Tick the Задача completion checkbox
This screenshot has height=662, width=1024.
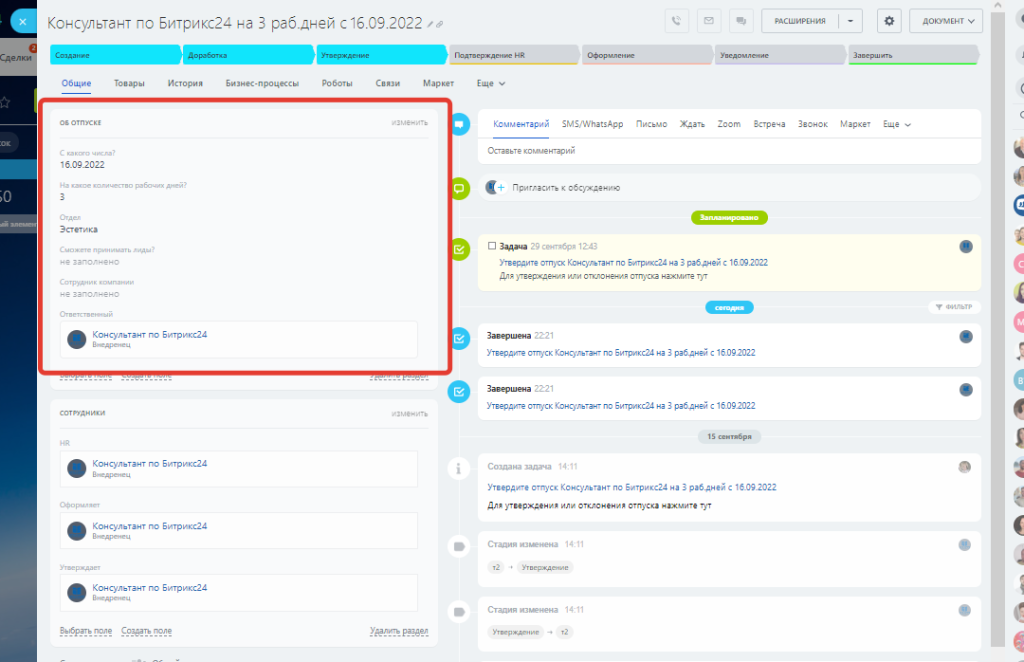tap(492, 246)
